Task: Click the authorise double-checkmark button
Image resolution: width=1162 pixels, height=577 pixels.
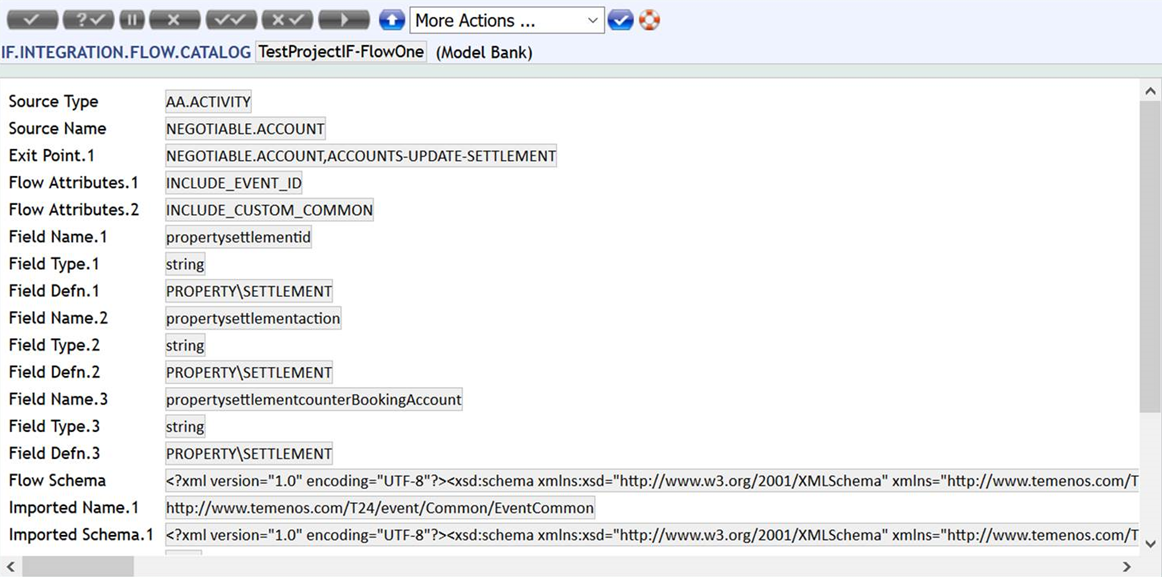Action: point(231,20)
